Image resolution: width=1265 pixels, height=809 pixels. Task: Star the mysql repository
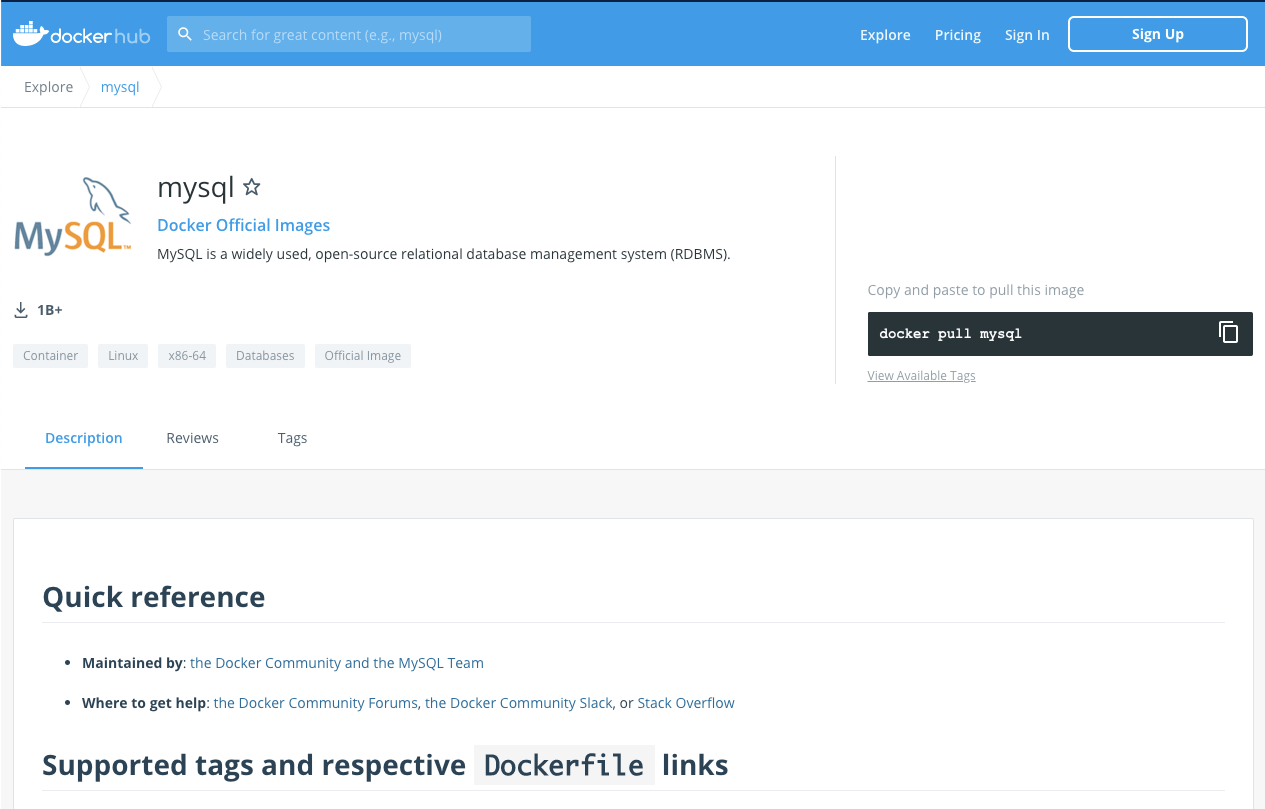252,187
